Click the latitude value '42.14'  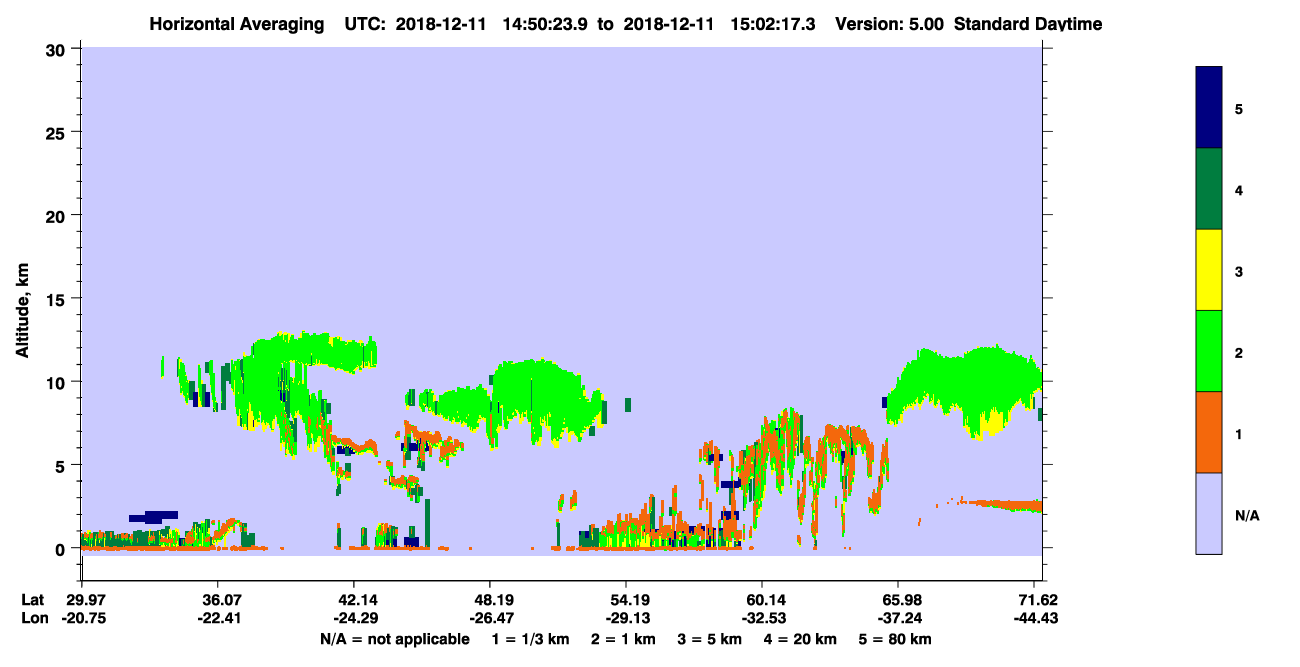[354, 600]
